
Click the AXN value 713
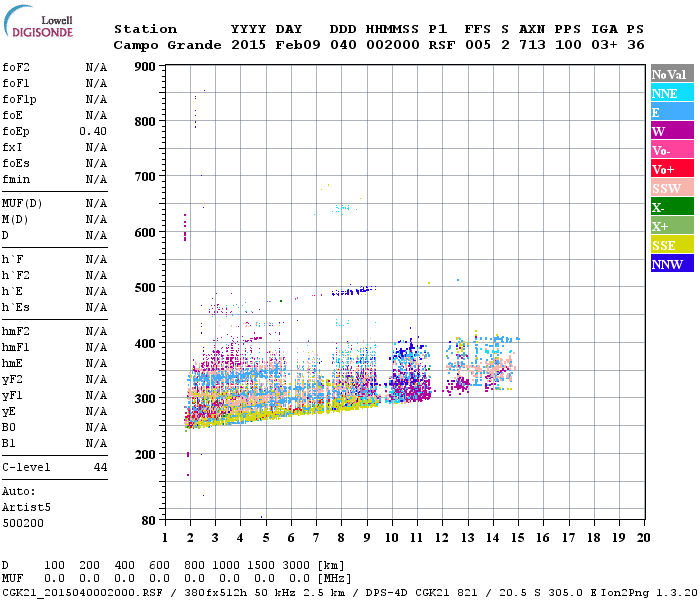click(532, 45)
